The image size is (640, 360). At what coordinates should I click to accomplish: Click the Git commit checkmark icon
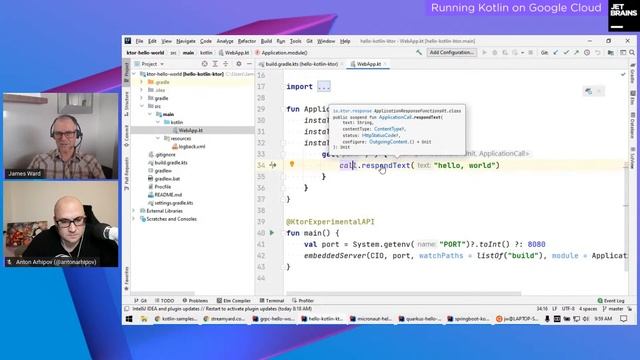tap(566, 52)
